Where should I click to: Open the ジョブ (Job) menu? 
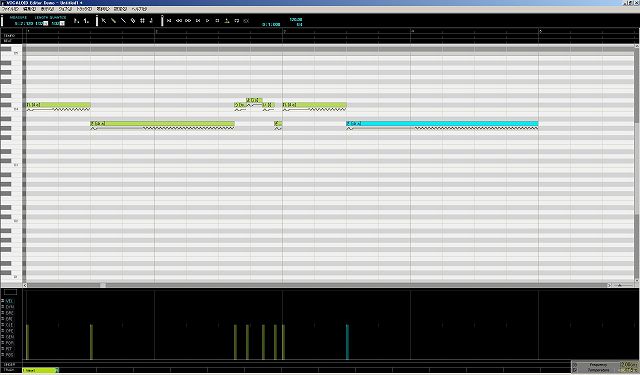coord(65,9)
